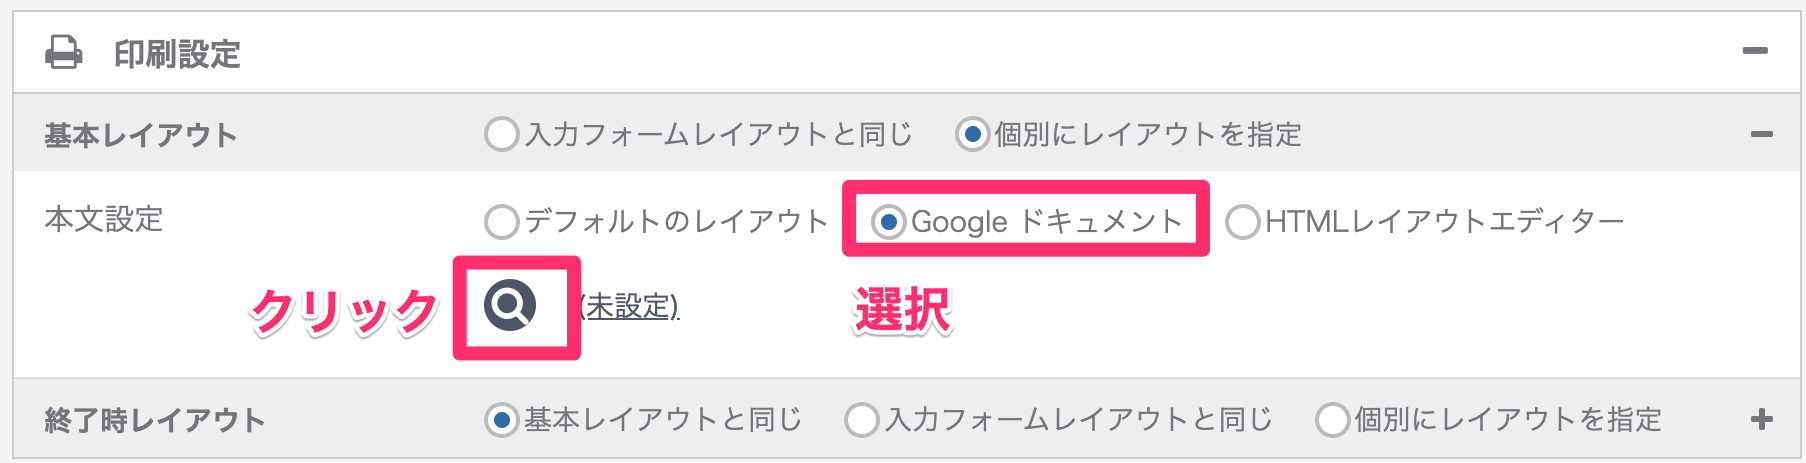Select 入力フォームレイアウトと同じ in 基本レイアウト row
The height and width of the screenshot is (463, 1806).
coord(502,134)
